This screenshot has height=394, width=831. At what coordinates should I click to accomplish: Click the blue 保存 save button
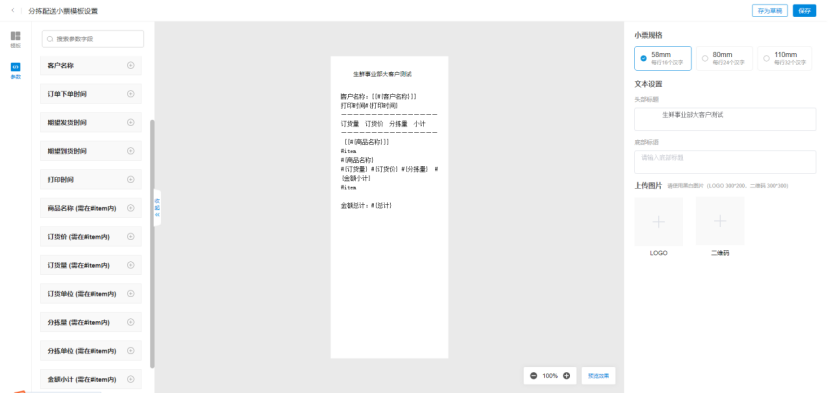pyautogui.click(x=804, y=11)
